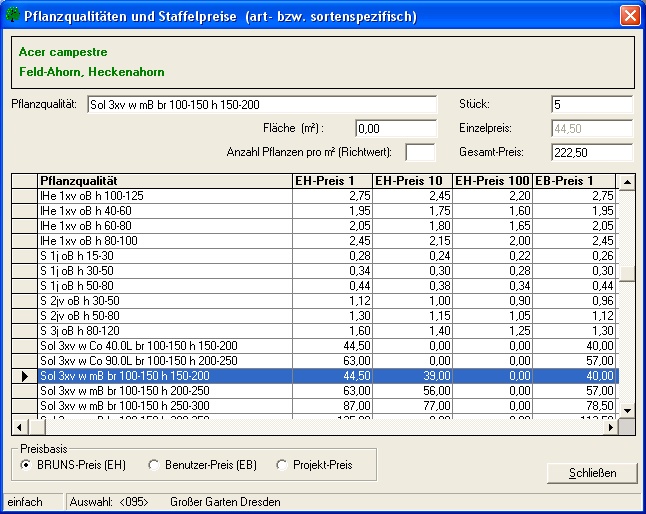Image resolution: width=646 pixels, height=514 pixels.
Task: Click the table's scroll left arrow
Action: tap(19, 428)
